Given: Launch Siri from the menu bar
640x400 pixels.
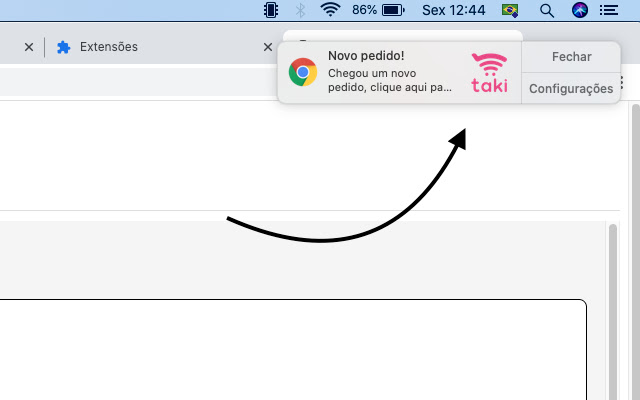Looking at the screenshot, I should click(x=580, y=10).
